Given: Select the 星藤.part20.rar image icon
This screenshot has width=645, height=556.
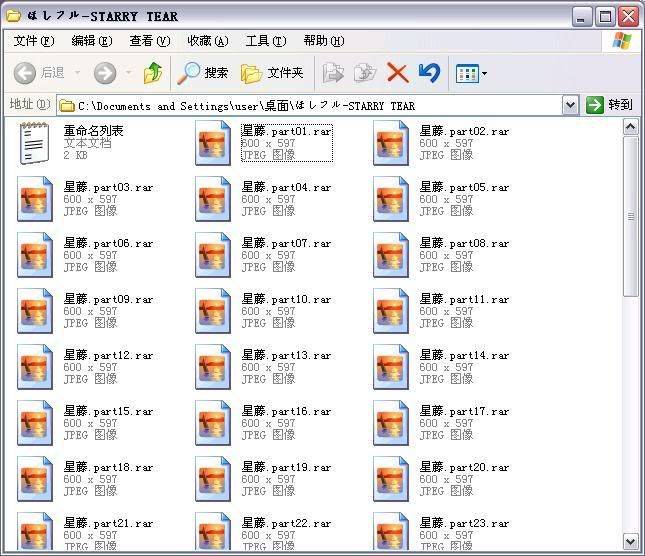Looking at the screenshot, I should (x=391, y=479).
